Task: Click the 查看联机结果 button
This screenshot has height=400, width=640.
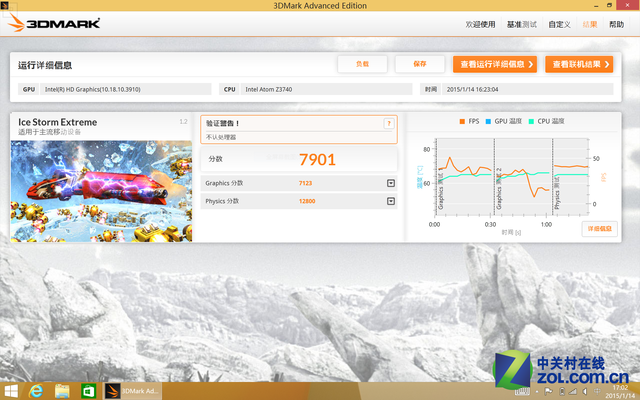Action: click(x=579, y=64)
